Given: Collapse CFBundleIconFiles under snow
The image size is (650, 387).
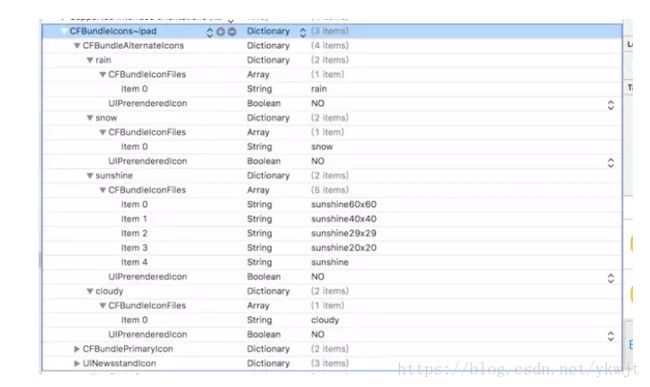Looking at the screenshot, I should [x=103, y=133].
